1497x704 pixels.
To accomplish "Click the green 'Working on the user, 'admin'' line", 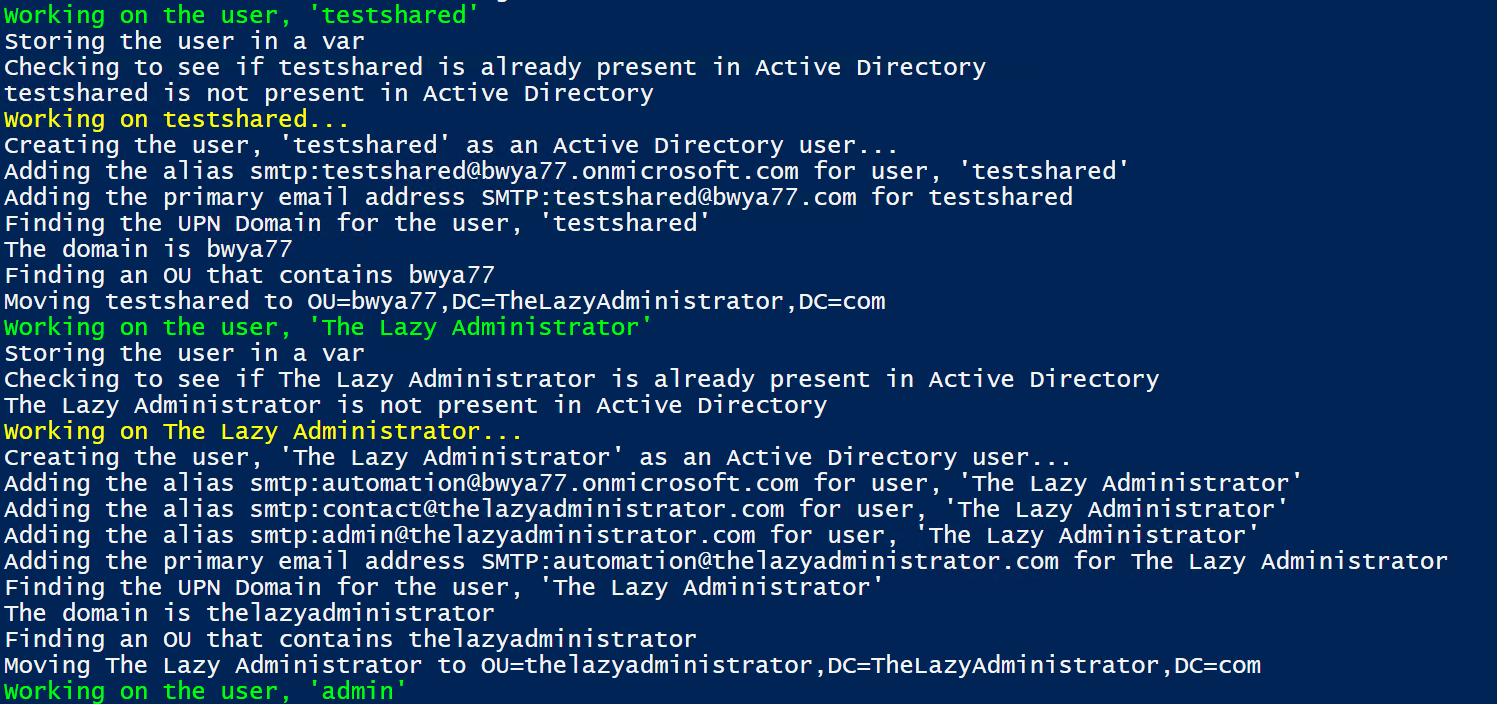I will tap(206, 691).
